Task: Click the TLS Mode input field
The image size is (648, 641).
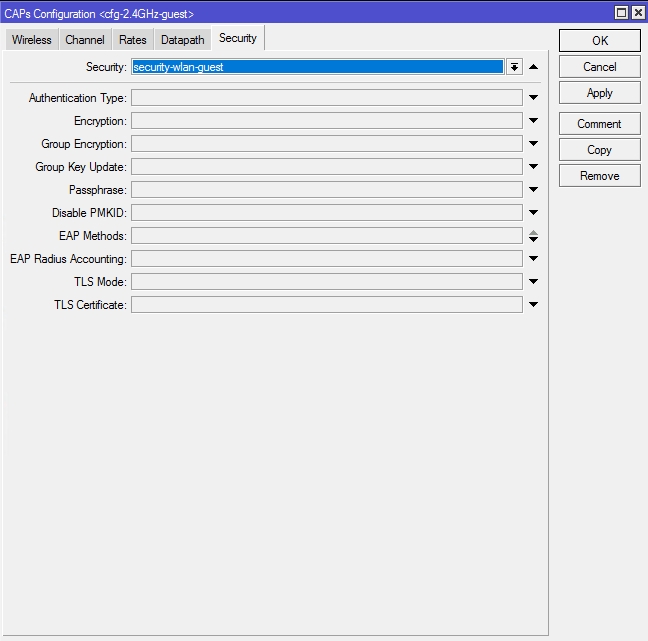Action: pyautogui.click(x=327, y=281)
